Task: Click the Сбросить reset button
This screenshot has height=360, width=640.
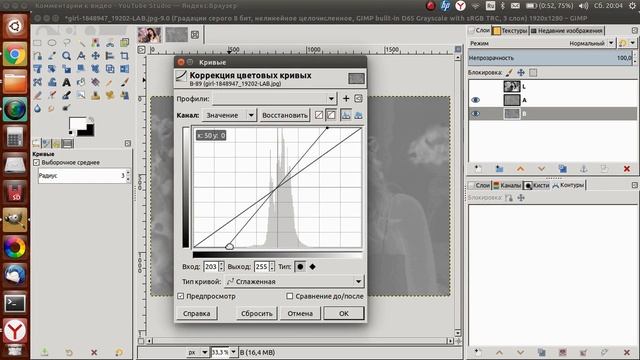Action: [x=256, y=313]
